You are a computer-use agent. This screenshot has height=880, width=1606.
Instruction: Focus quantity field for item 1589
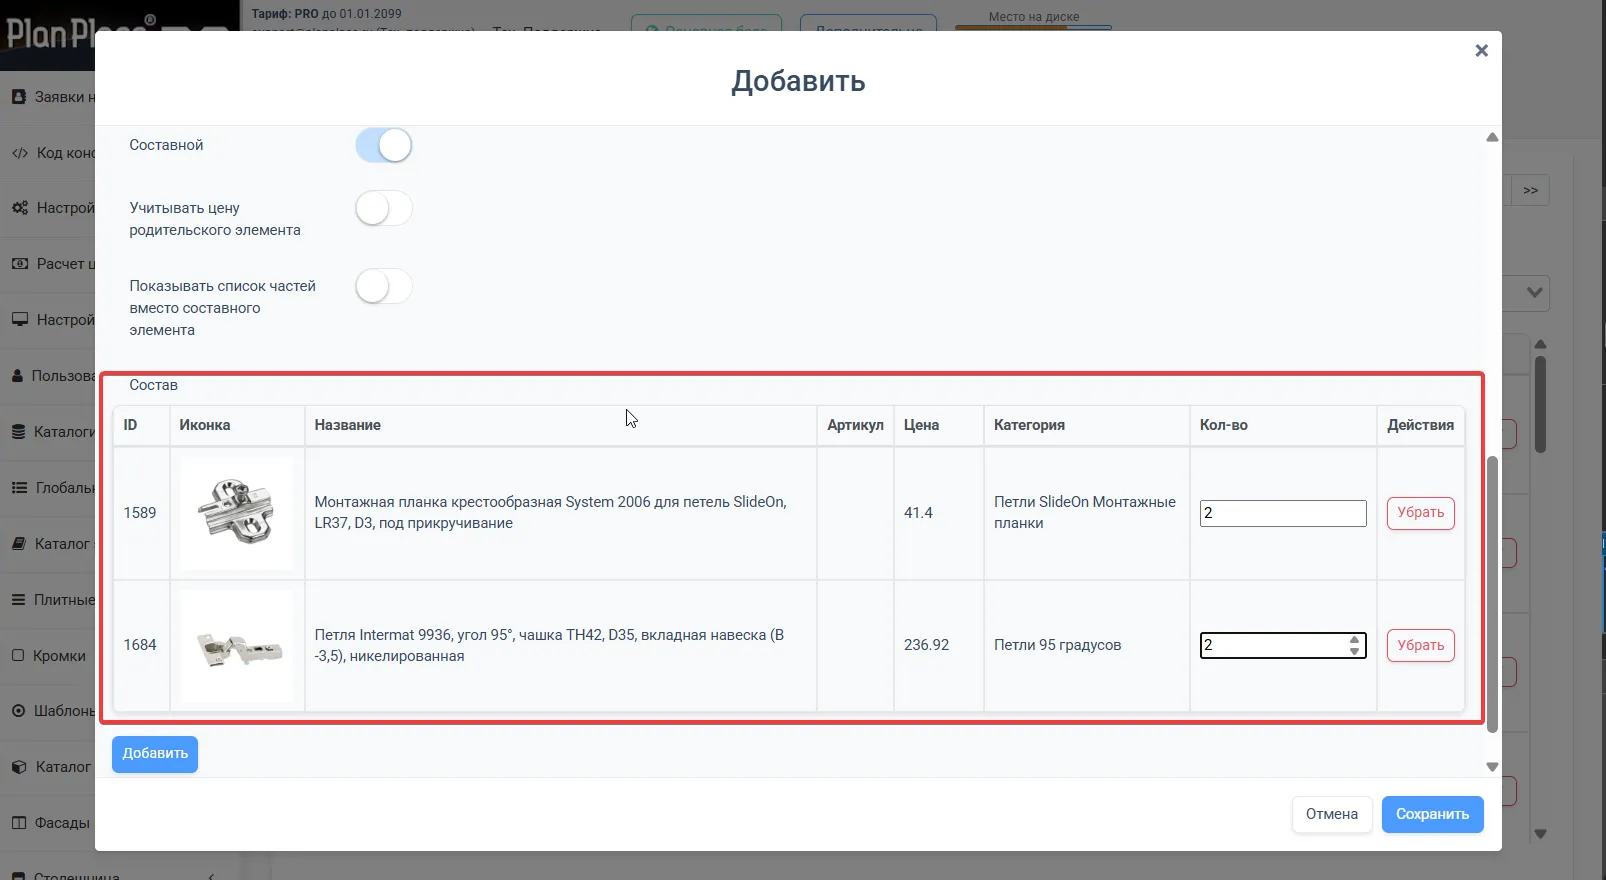pyautogui.click(x=1282, y=513)
